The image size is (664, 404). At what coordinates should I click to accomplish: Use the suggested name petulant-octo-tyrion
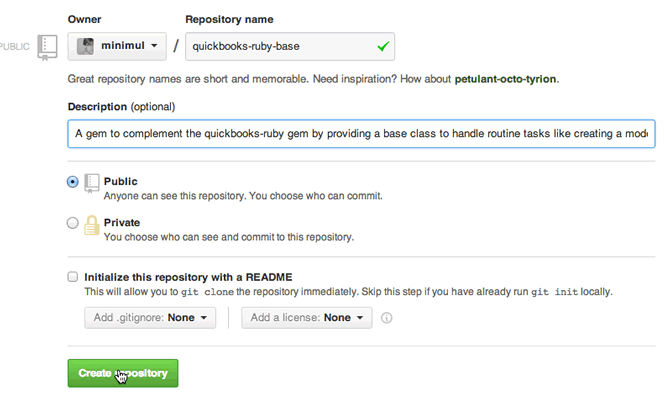pyautogui.click(x=505, y=79)
